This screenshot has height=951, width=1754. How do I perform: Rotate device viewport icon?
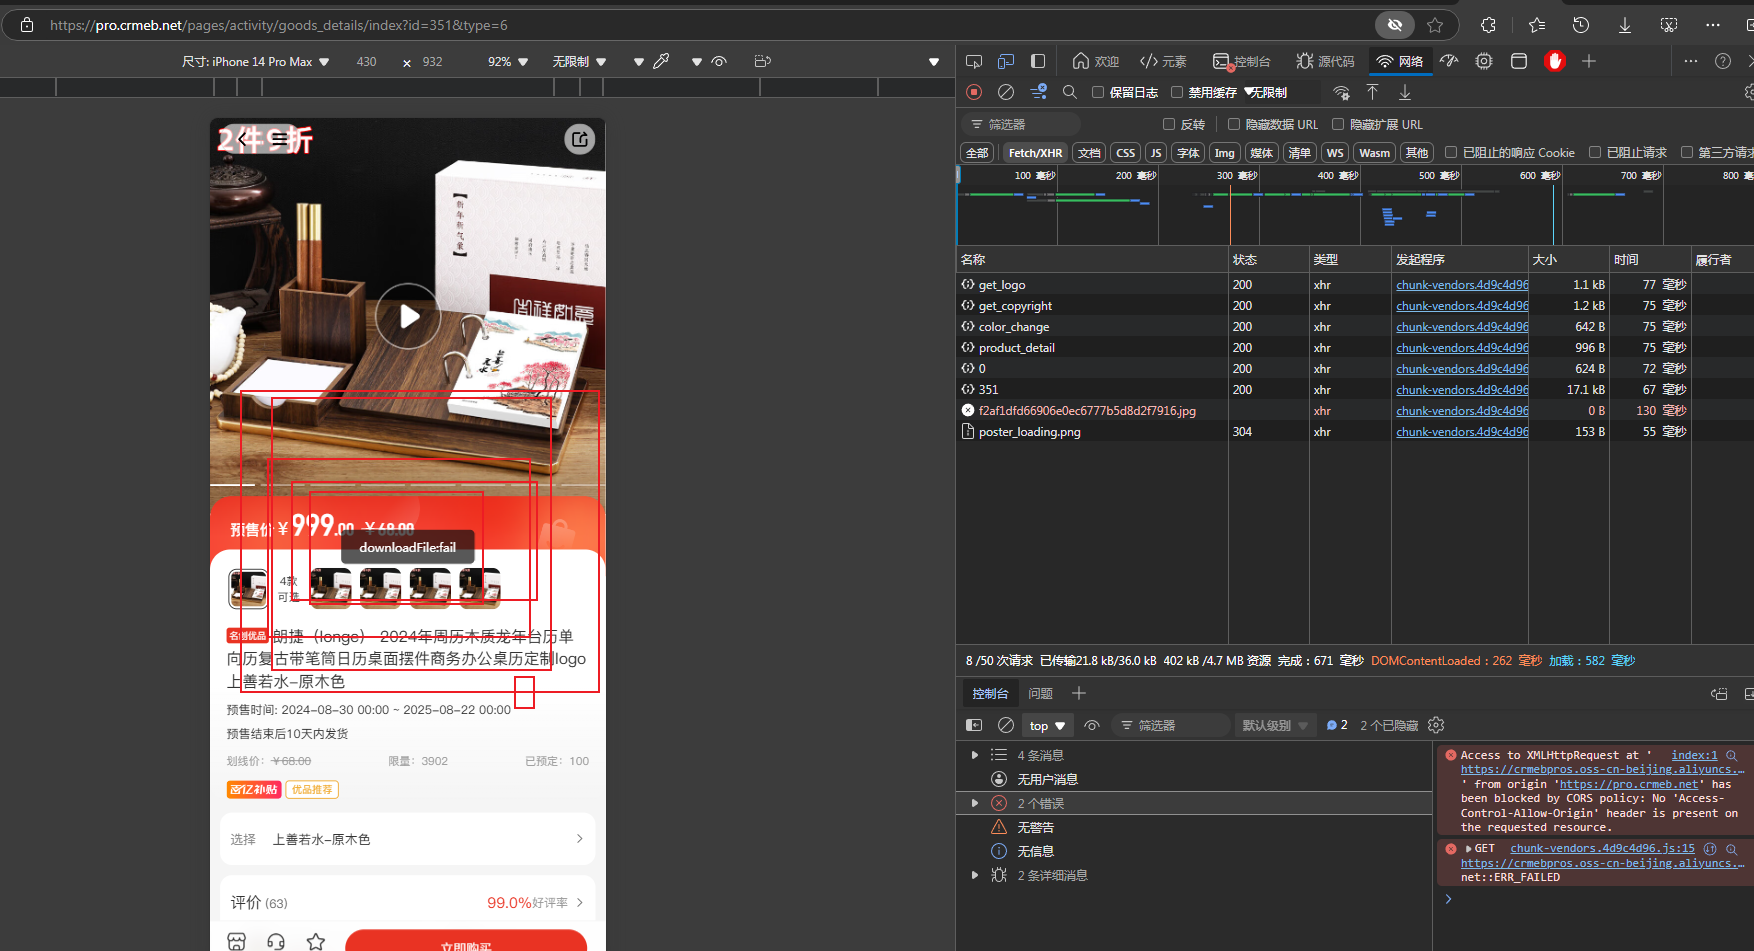(762, 61)
